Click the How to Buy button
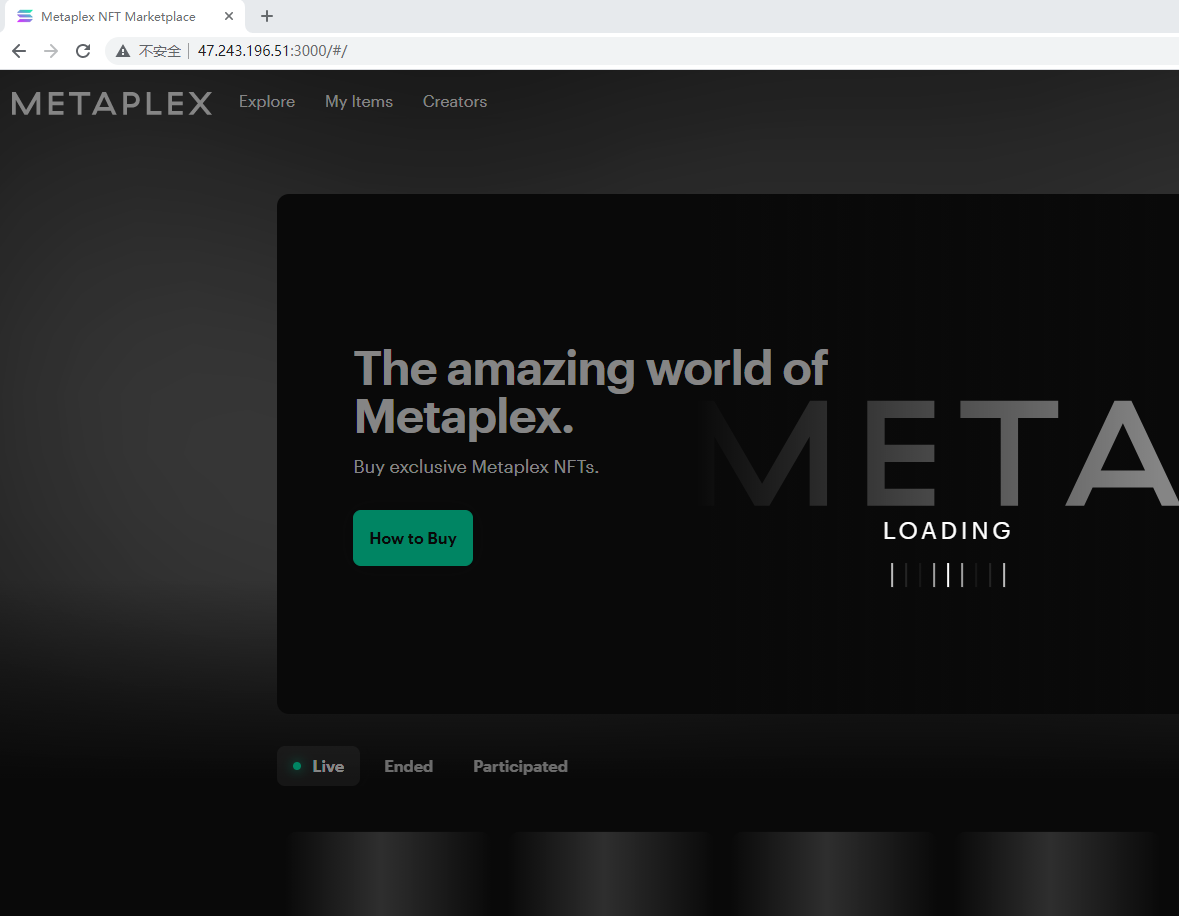The height and width of the screenshot is (916, 1179). [412, 537]
